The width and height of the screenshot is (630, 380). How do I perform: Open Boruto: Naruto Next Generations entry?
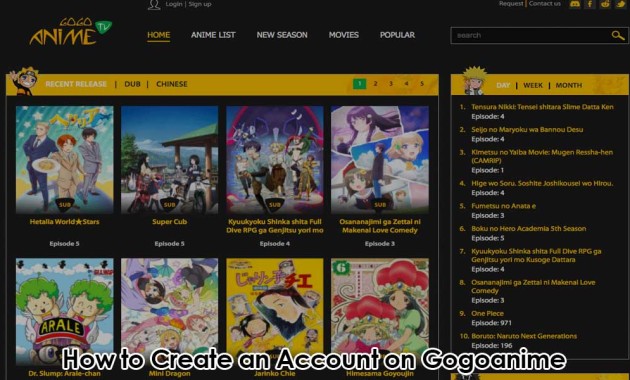click(524, 336)
